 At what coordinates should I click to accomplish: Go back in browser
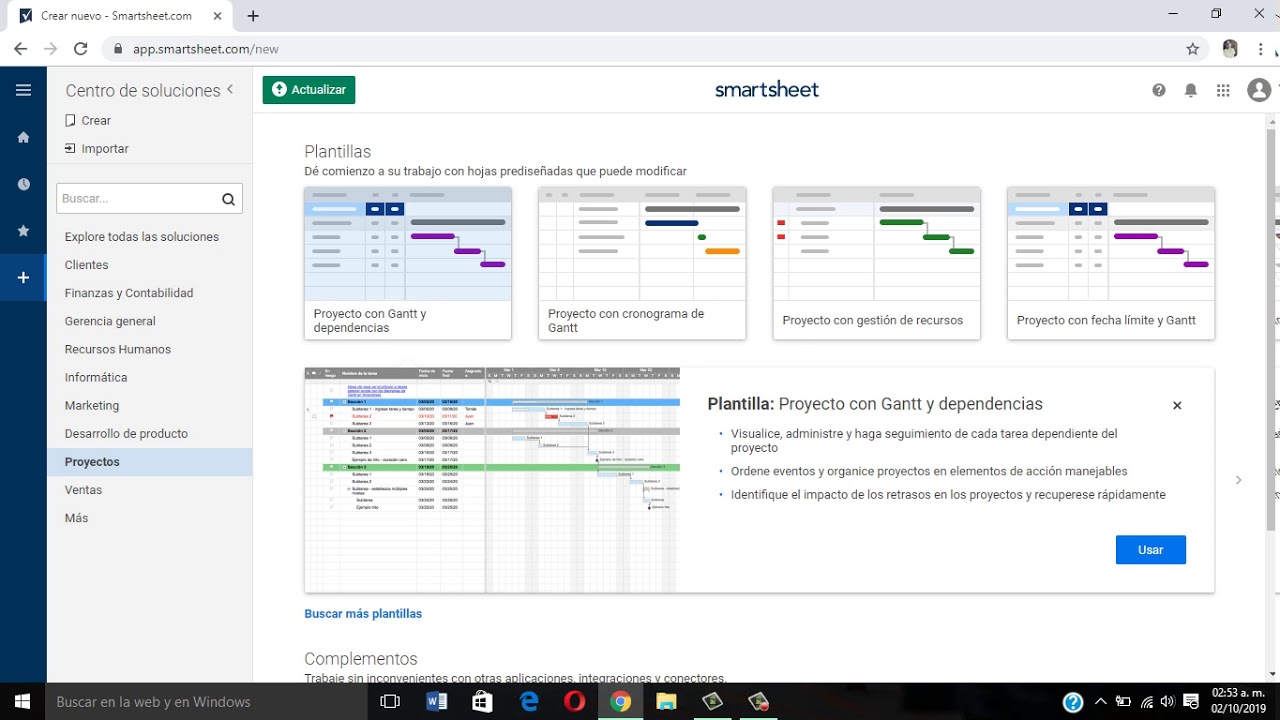tap(20, 48)
